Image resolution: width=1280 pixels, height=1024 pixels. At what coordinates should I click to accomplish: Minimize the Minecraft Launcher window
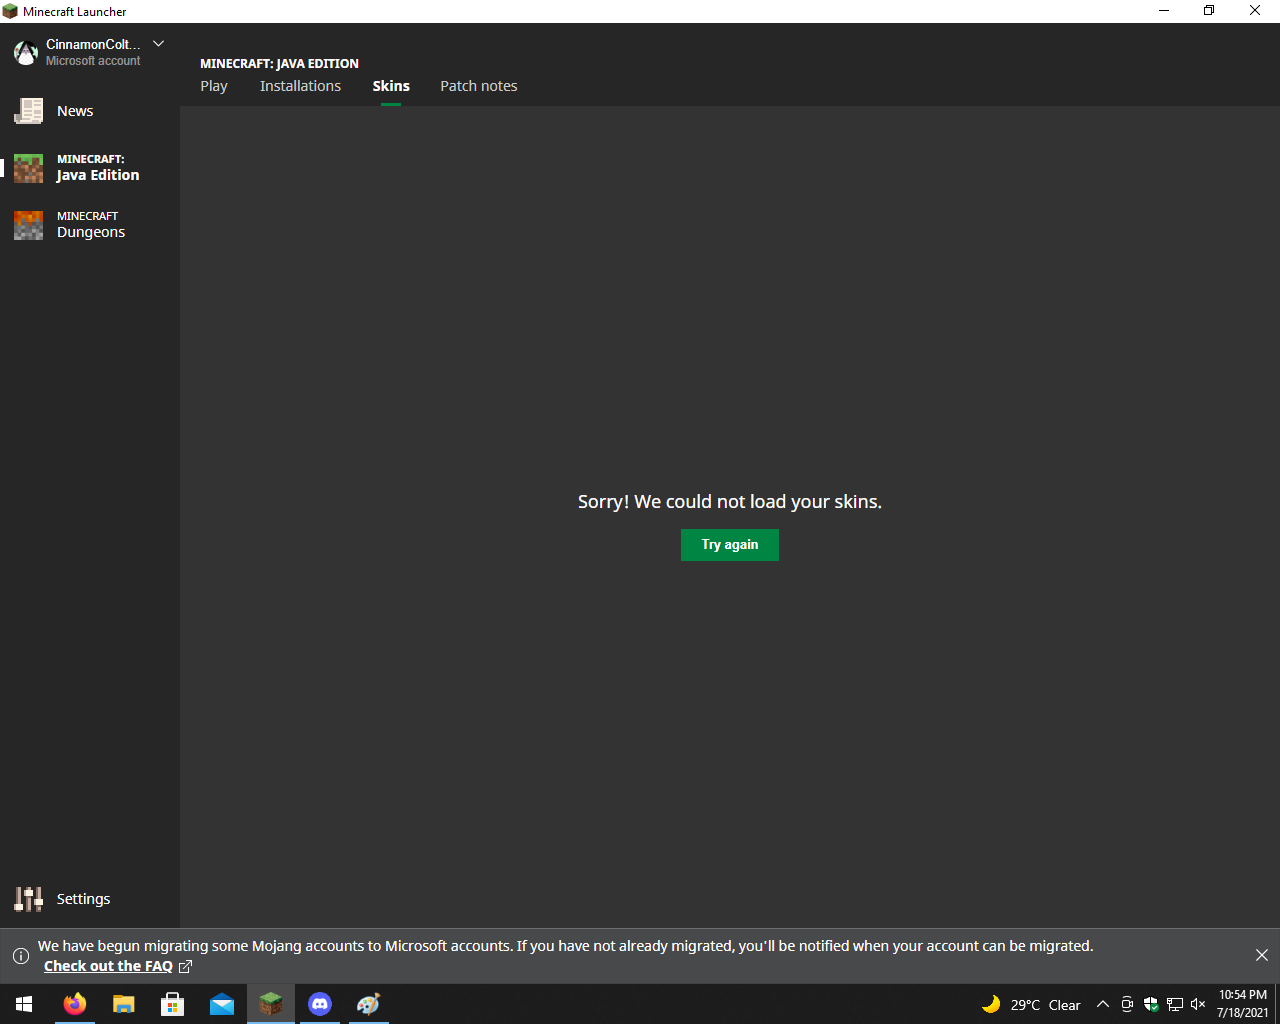pos(1164,11)
